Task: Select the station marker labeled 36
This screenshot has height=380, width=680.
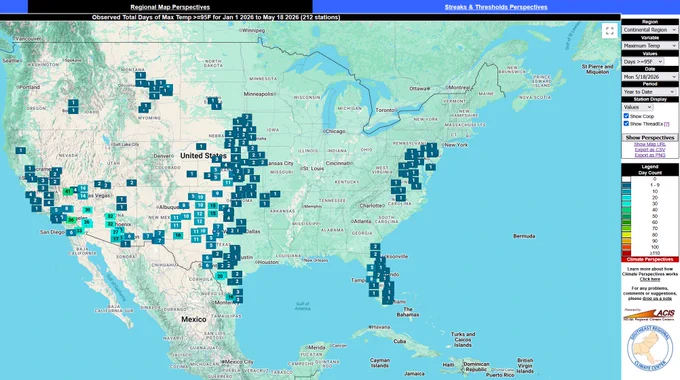Action: point(71,220)
